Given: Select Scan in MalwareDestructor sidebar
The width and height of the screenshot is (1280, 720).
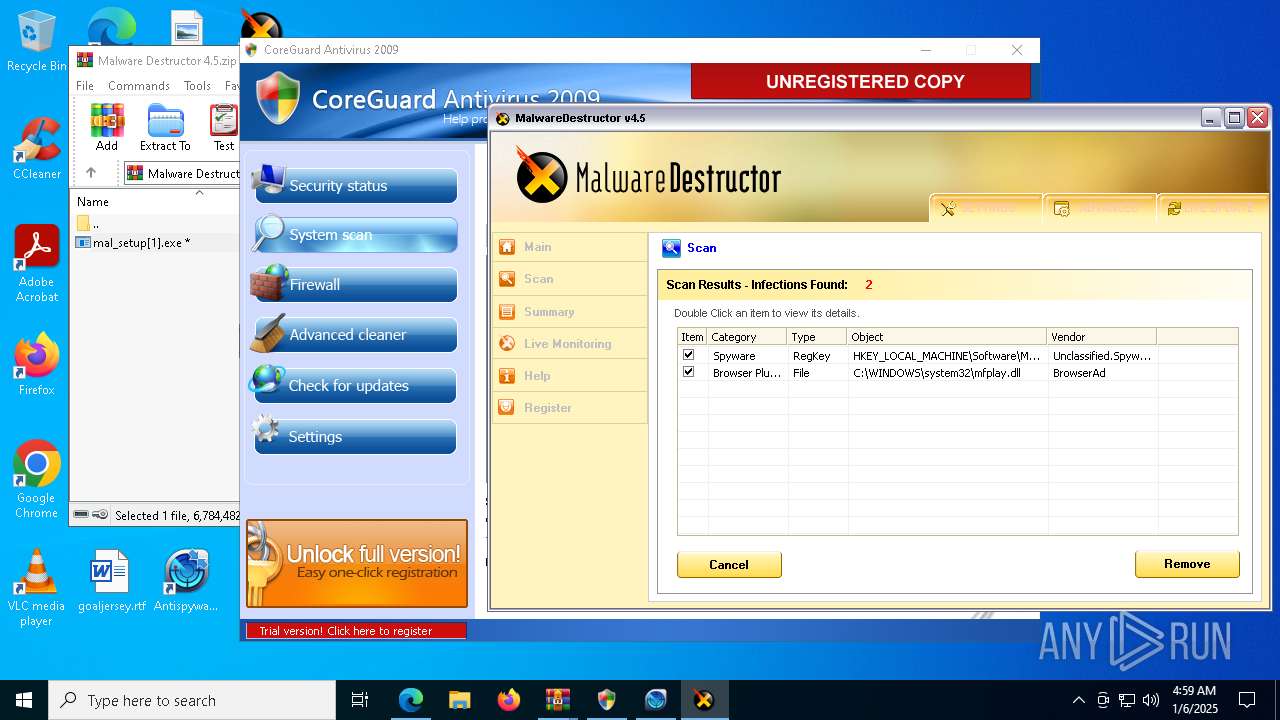Looking at the screenshot, I should point(569,279).
